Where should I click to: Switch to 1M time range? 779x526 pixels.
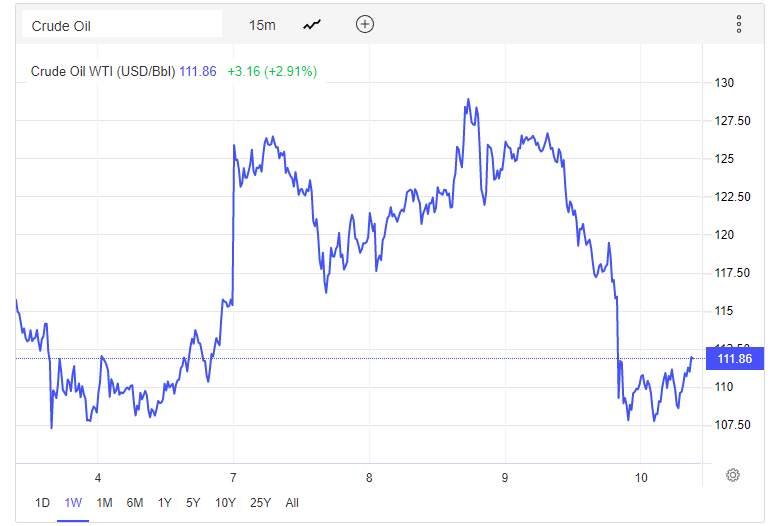pos(104,503)
